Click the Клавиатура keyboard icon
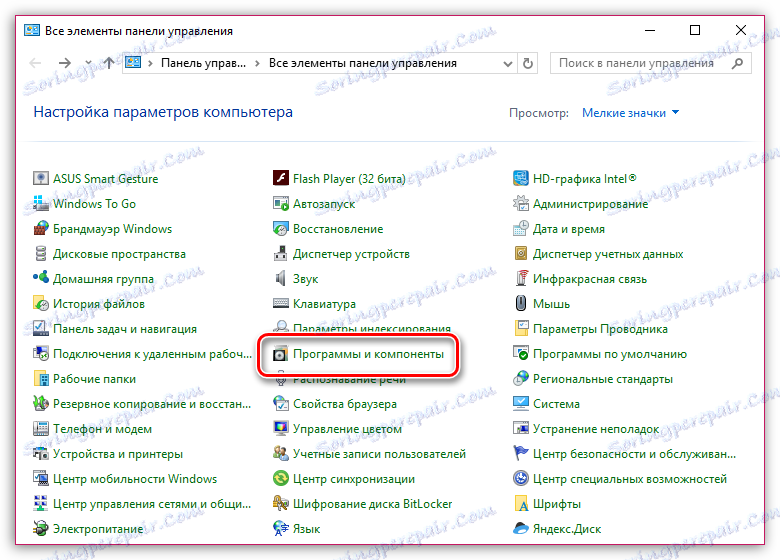The height and width of the screenshot is (560, 780). [281, 303]
